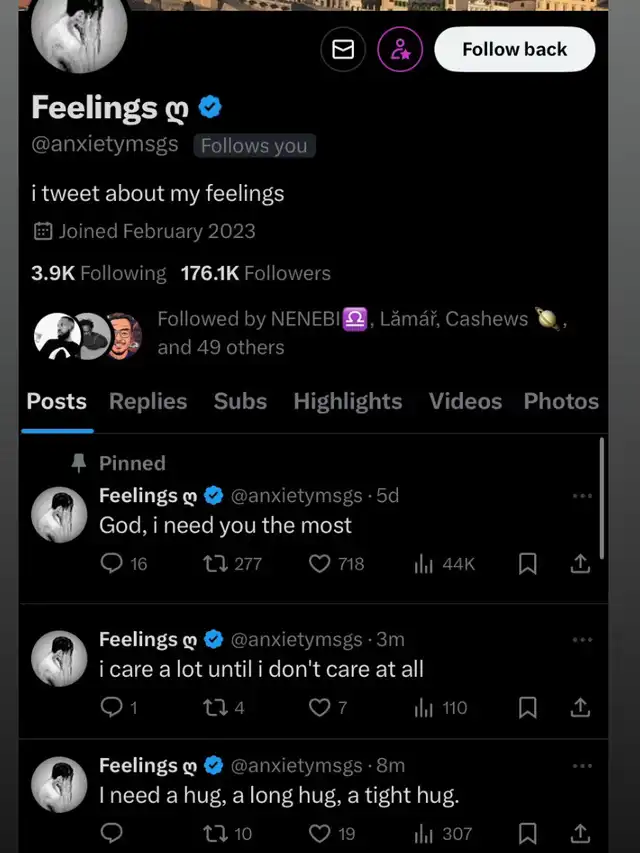Like the "God, i need you" post
The height and width of the screenshot is (853, 640).
320,564
